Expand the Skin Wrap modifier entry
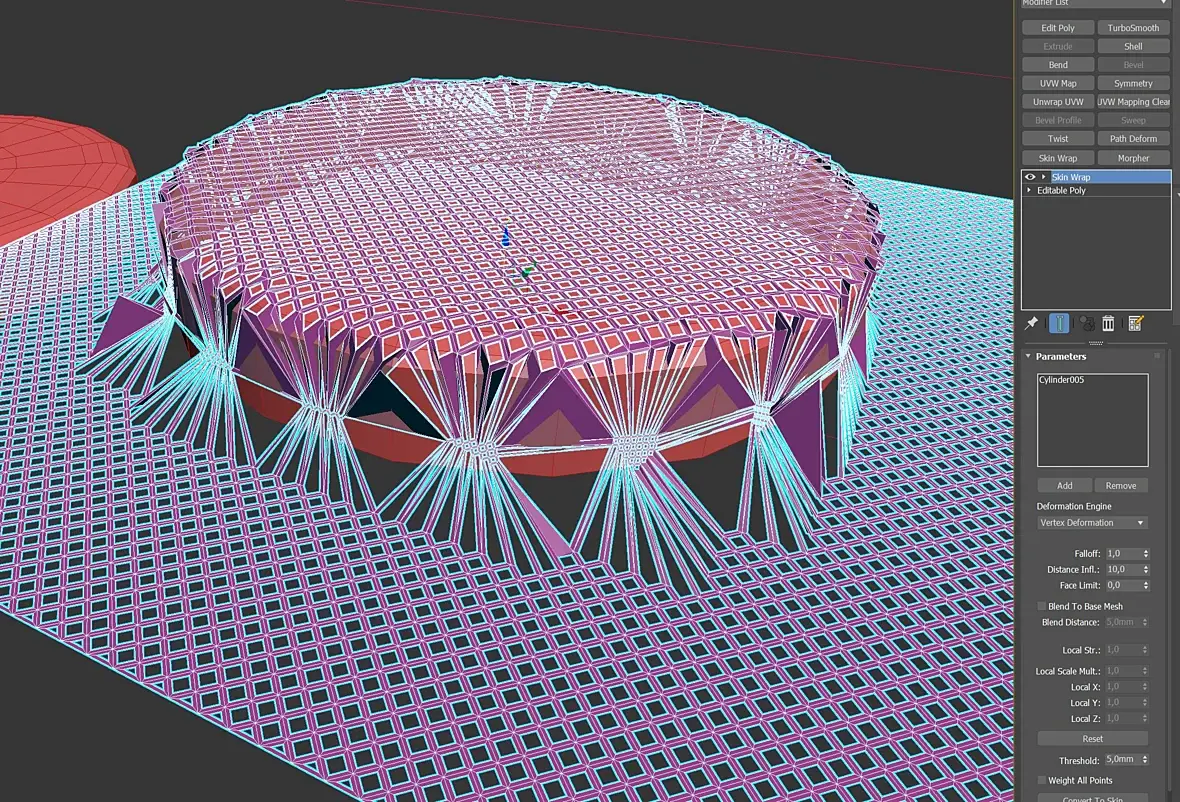The width and height of the screenshot is (1180, 802). click(1044, 177)
